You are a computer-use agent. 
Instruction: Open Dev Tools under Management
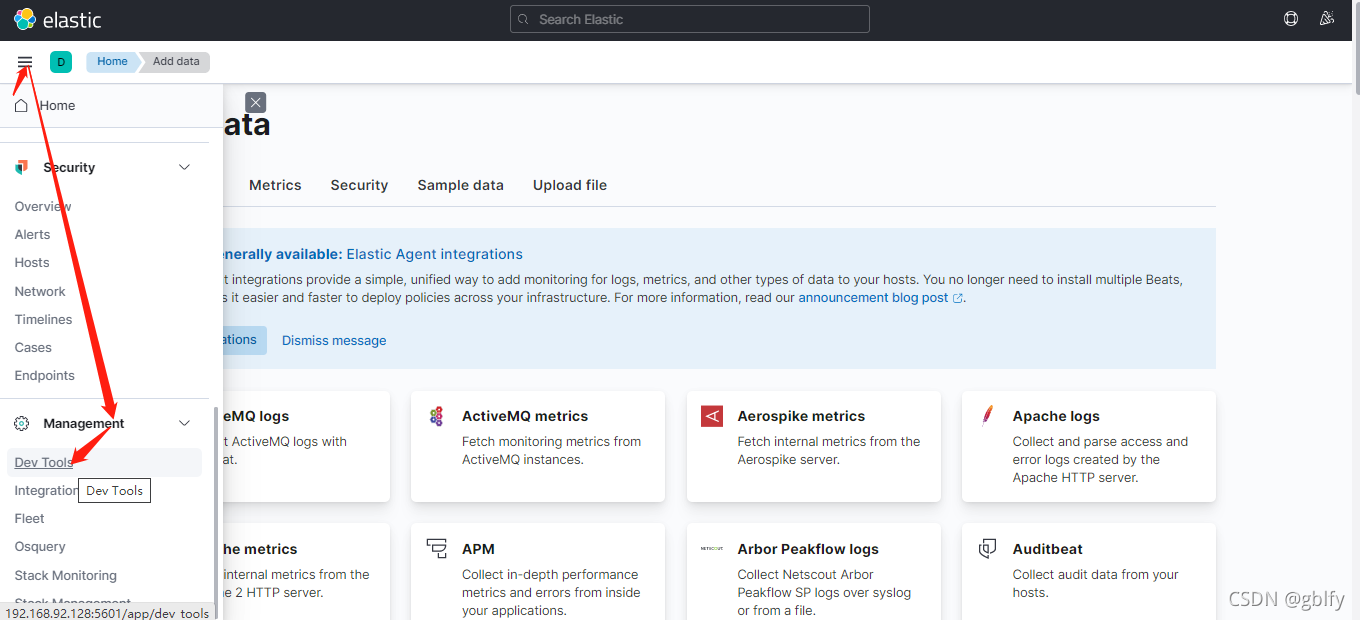pyautogui.click(x=105, y=462)
